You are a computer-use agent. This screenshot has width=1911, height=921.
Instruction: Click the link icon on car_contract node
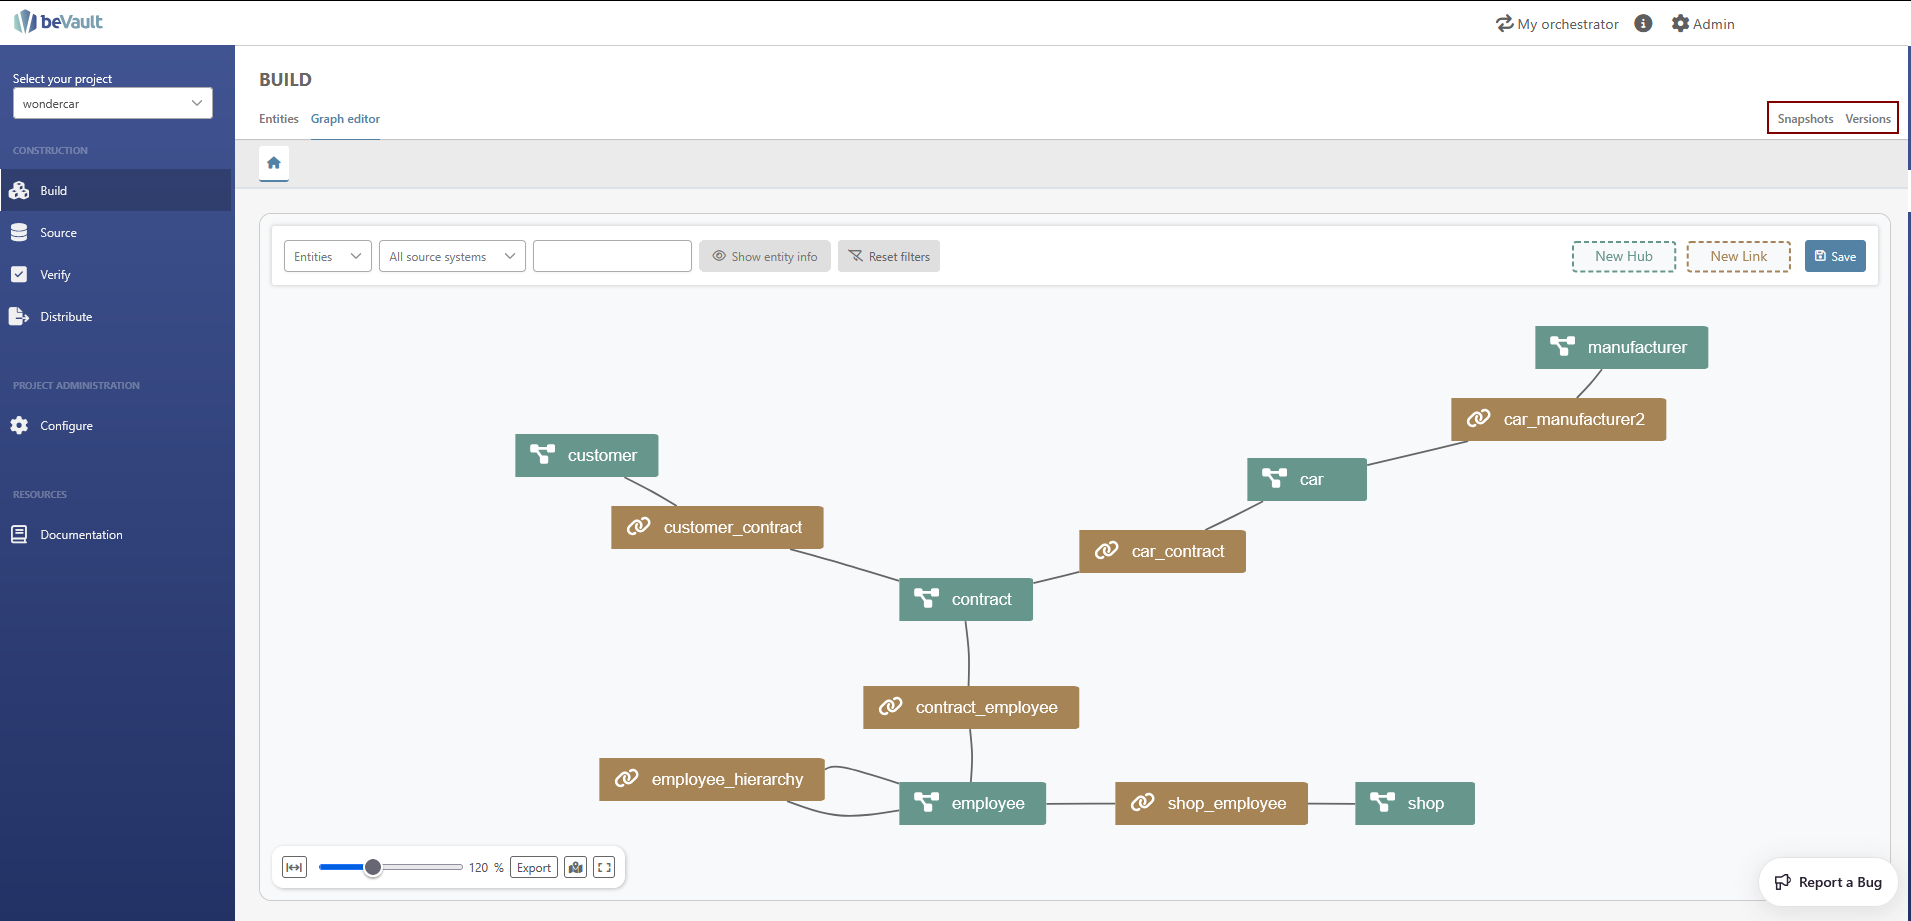click(x=1106, y=551)
